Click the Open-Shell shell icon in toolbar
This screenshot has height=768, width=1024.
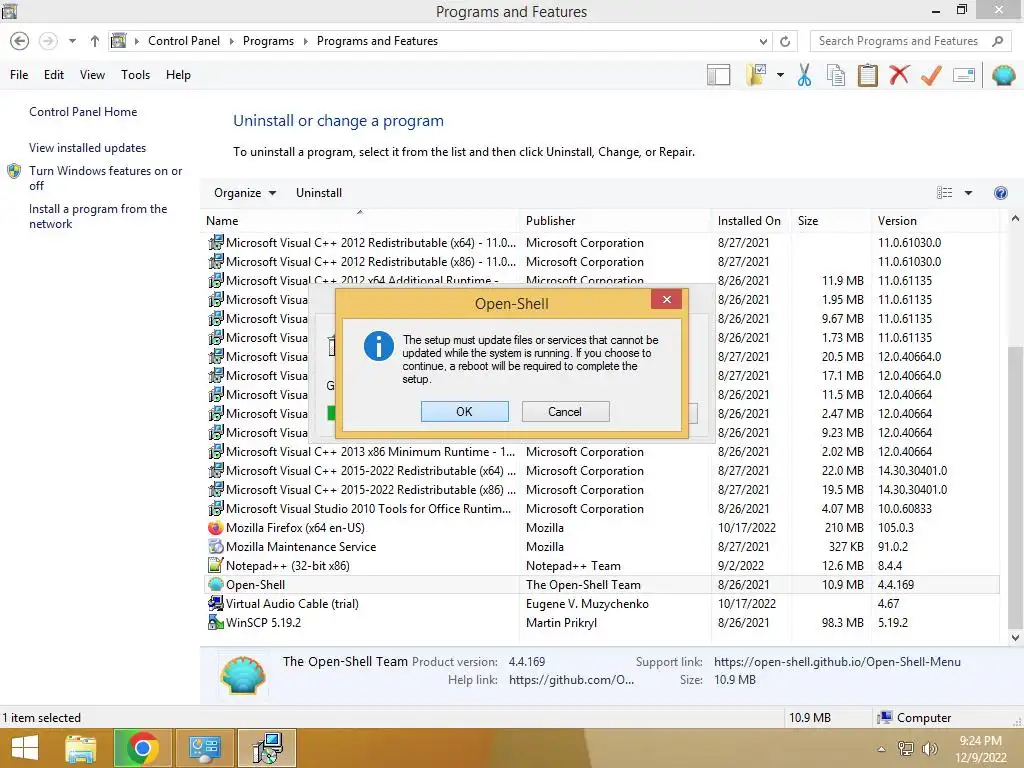[1003, 75]
